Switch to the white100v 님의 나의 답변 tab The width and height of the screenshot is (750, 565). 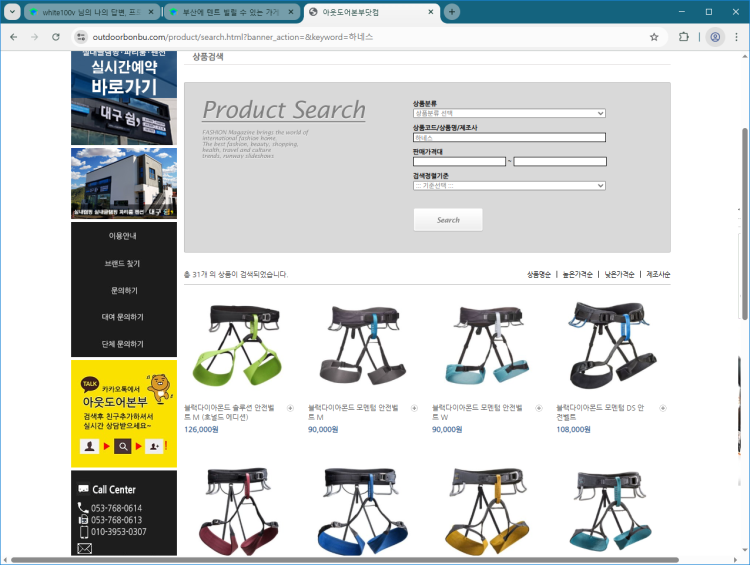[91, 12]
